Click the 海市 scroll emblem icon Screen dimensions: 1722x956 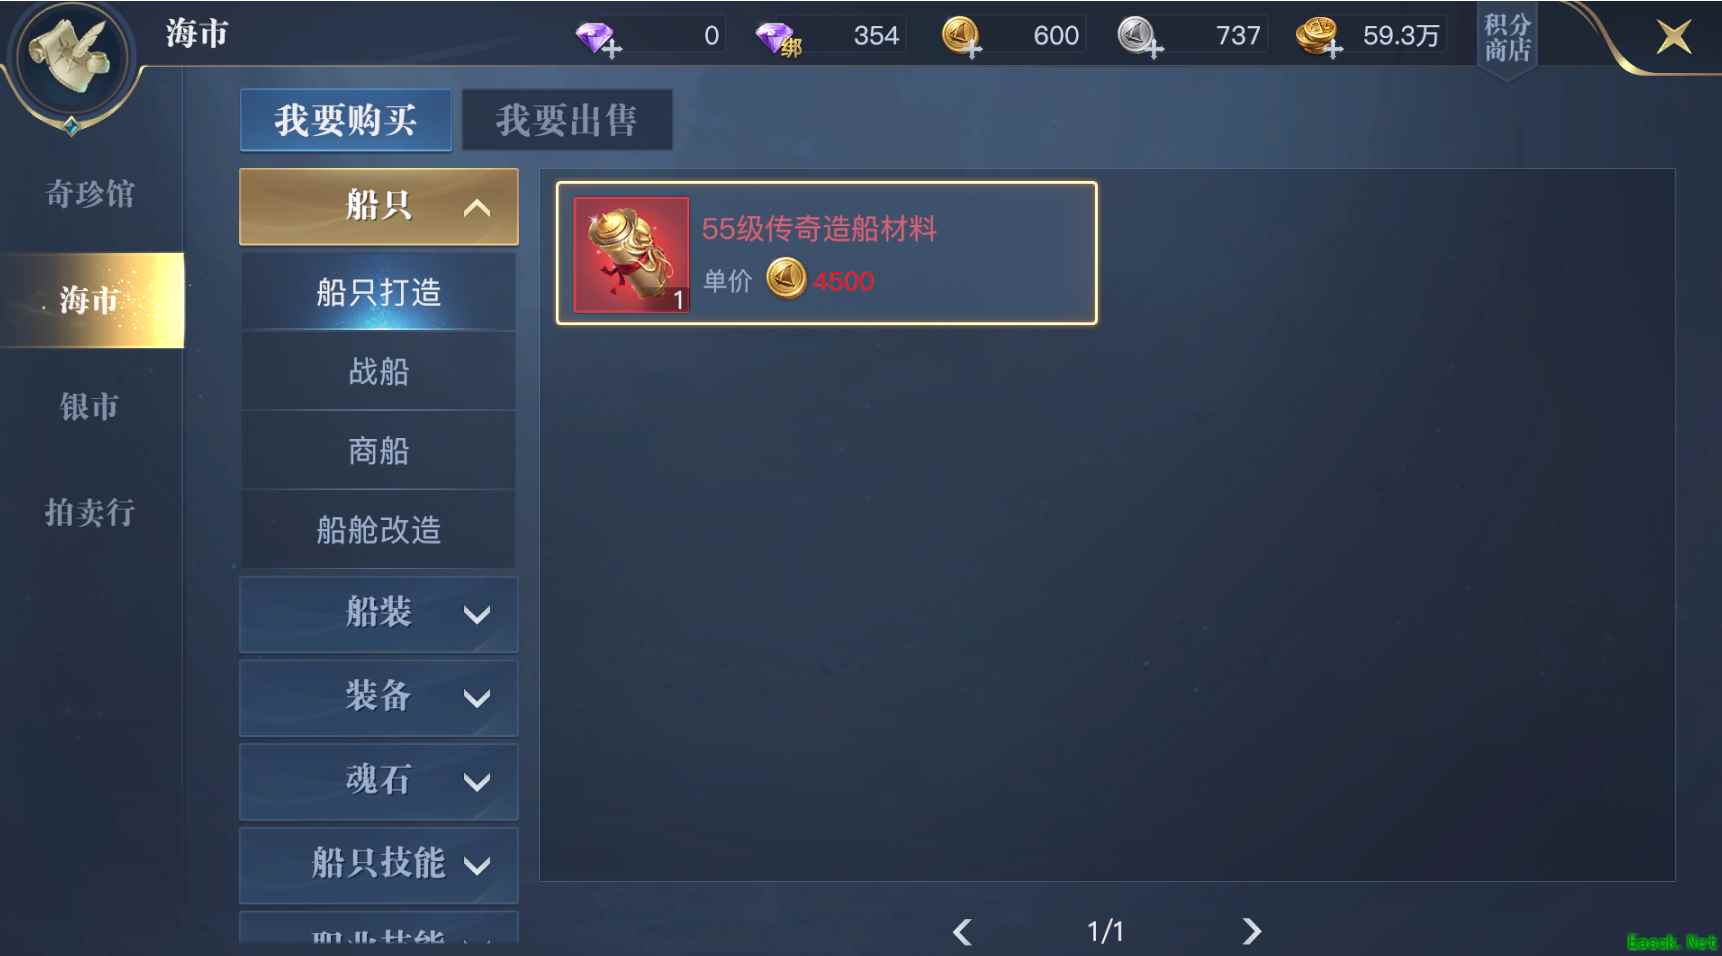pos(70,58)
